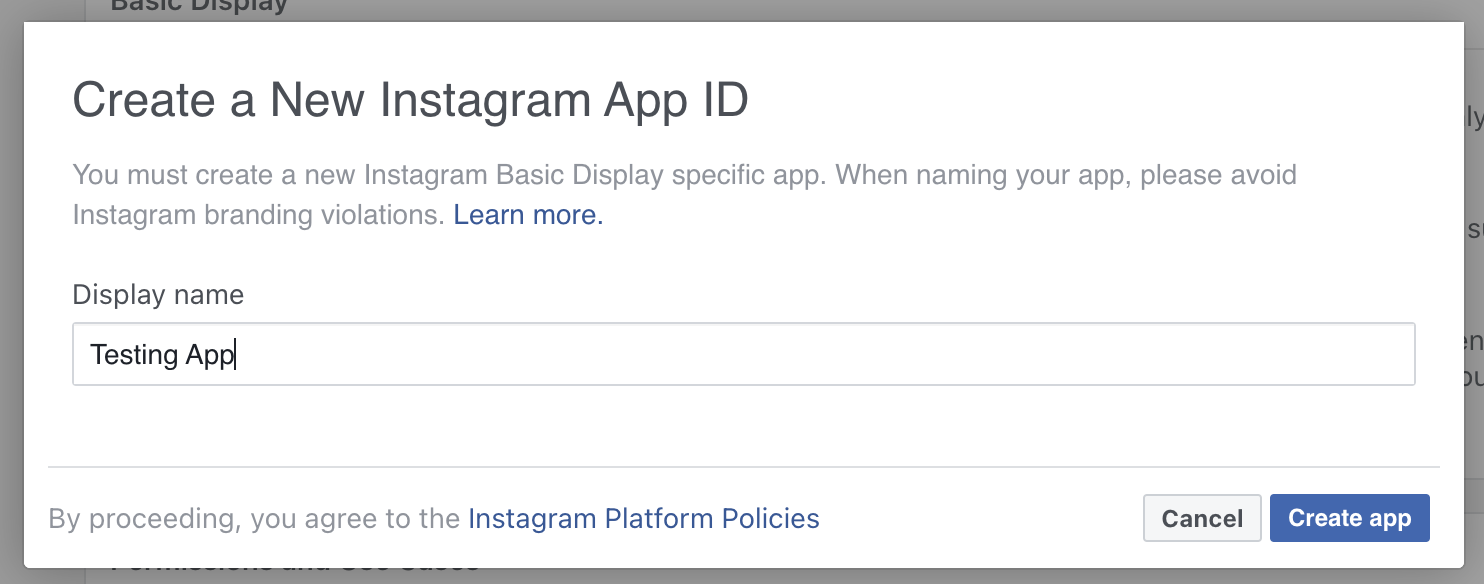
Task: Click the Create a New Instagram App ID heading
Action: coord(411,102)
